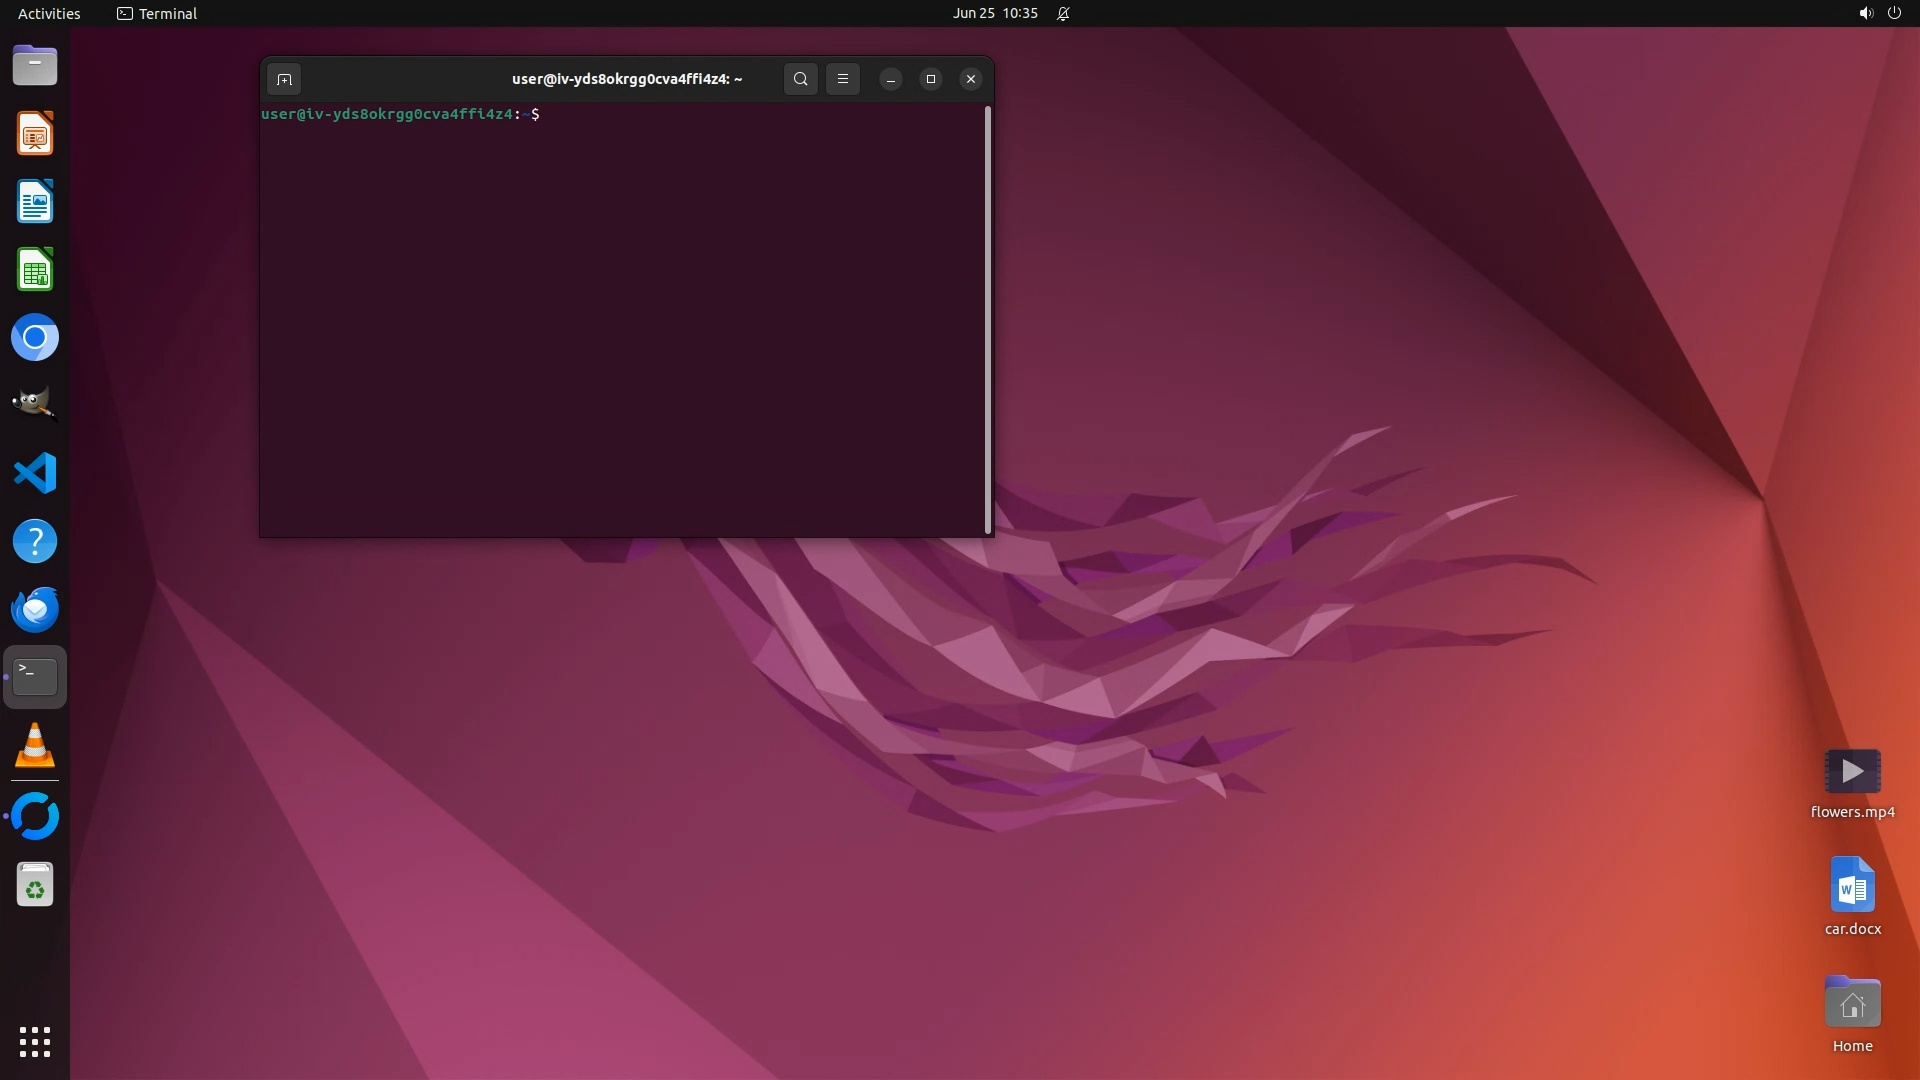Open Visual Studio Code from dock
This screenshot has height=1080, width=1920.
[x=35, y=473]
